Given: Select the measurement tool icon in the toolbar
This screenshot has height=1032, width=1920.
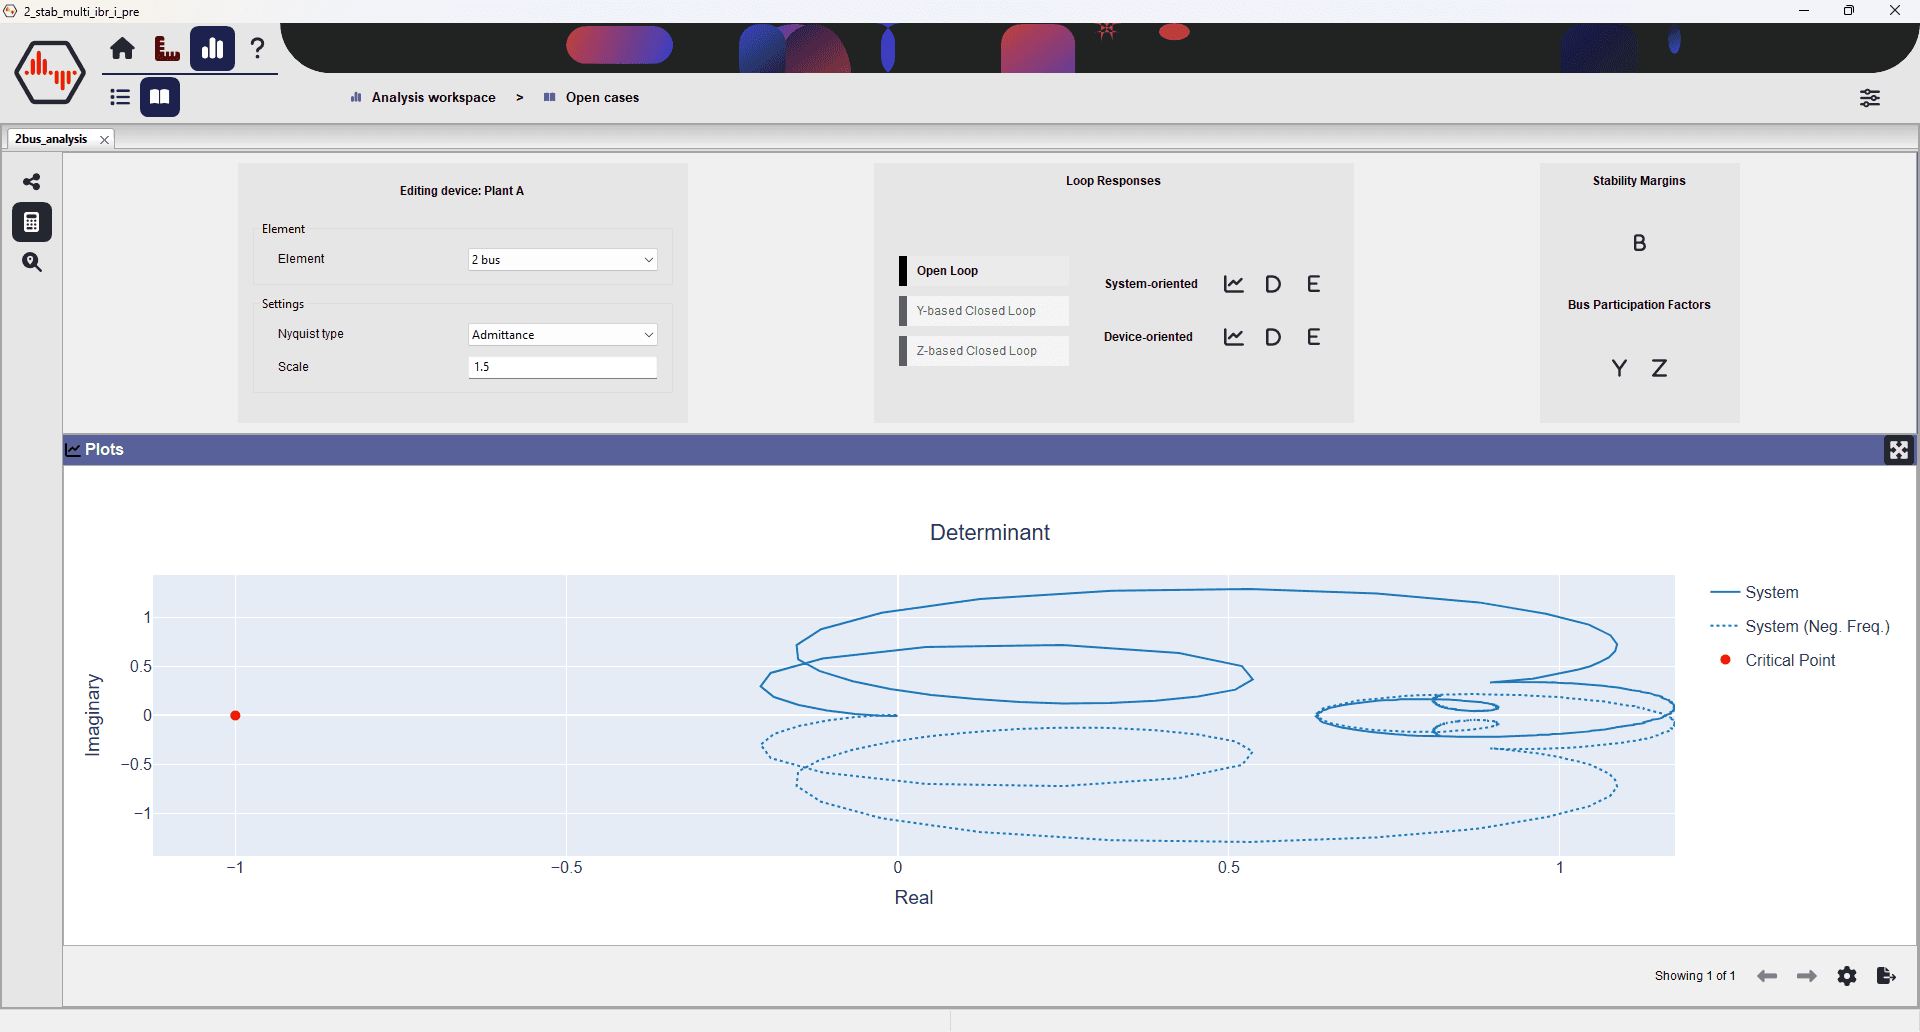Looking at the screenshot, I should (166, 48).
